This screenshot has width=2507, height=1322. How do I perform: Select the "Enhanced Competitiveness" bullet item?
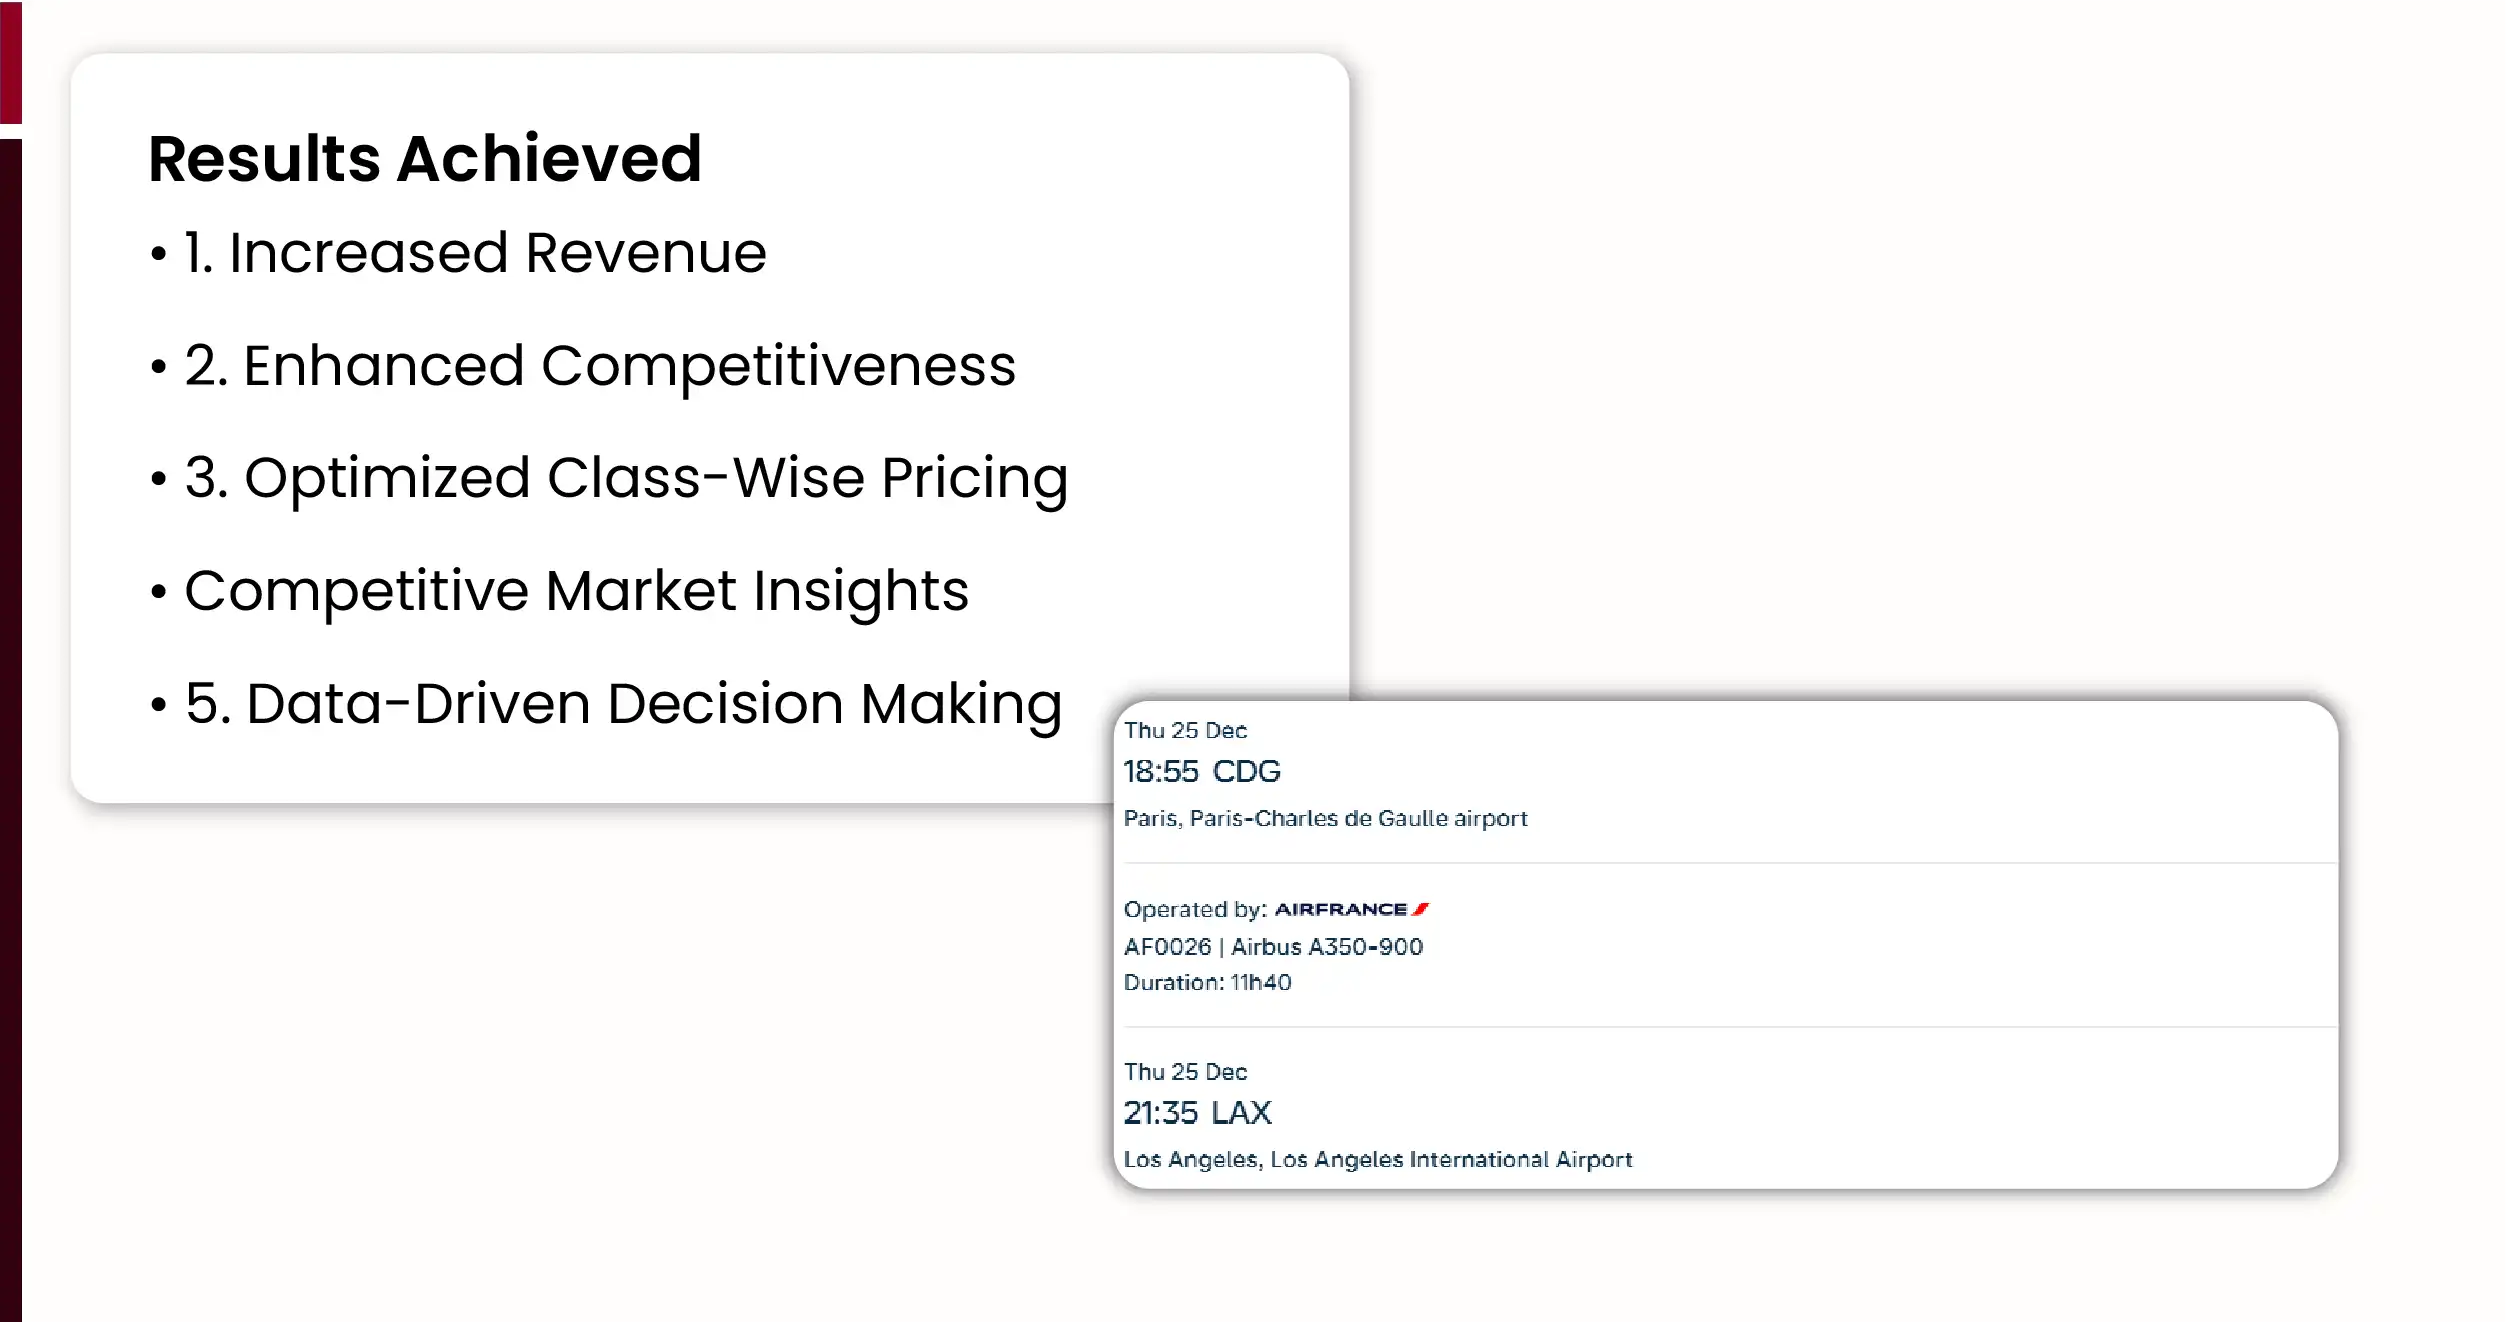point(600,365)
